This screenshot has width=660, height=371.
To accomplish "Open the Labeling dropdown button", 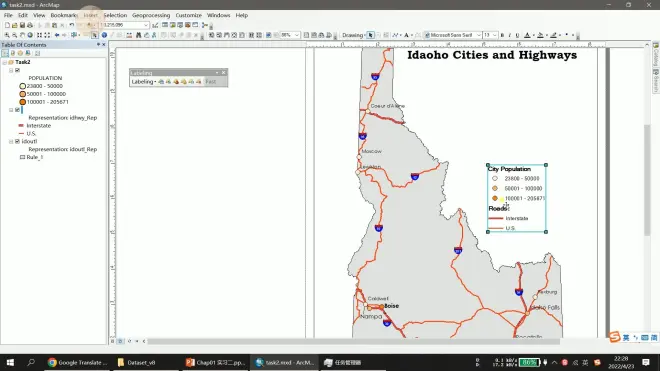I will (144, 82).
